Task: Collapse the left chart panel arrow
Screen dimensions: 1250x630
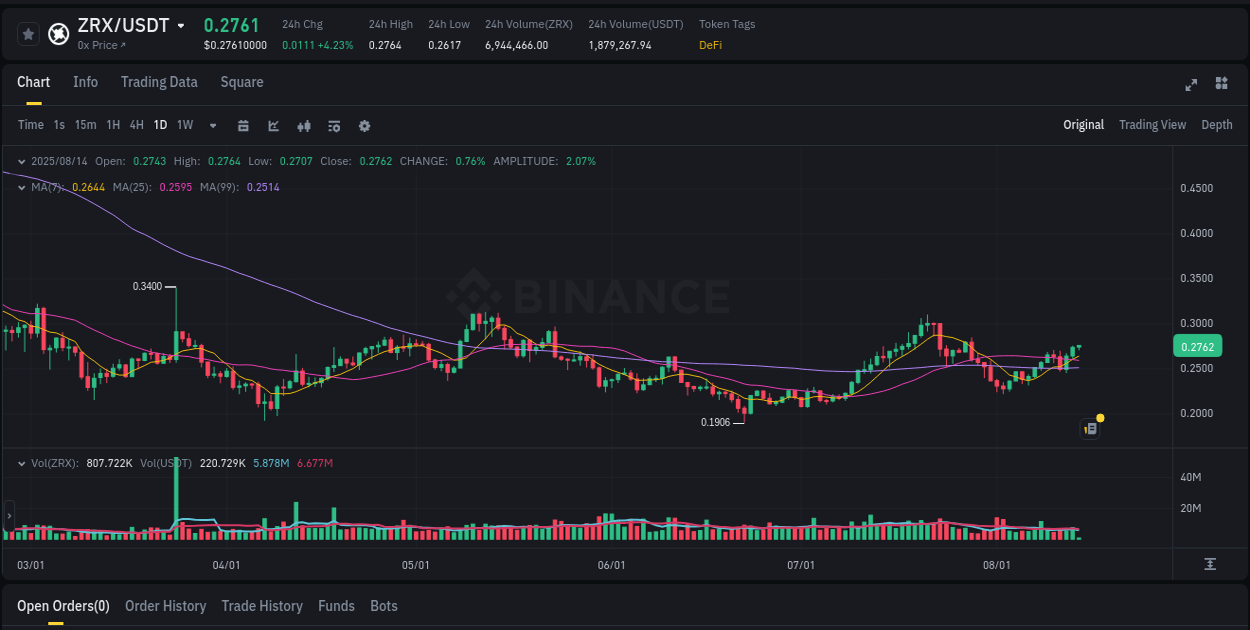Action: click(8, 516)
